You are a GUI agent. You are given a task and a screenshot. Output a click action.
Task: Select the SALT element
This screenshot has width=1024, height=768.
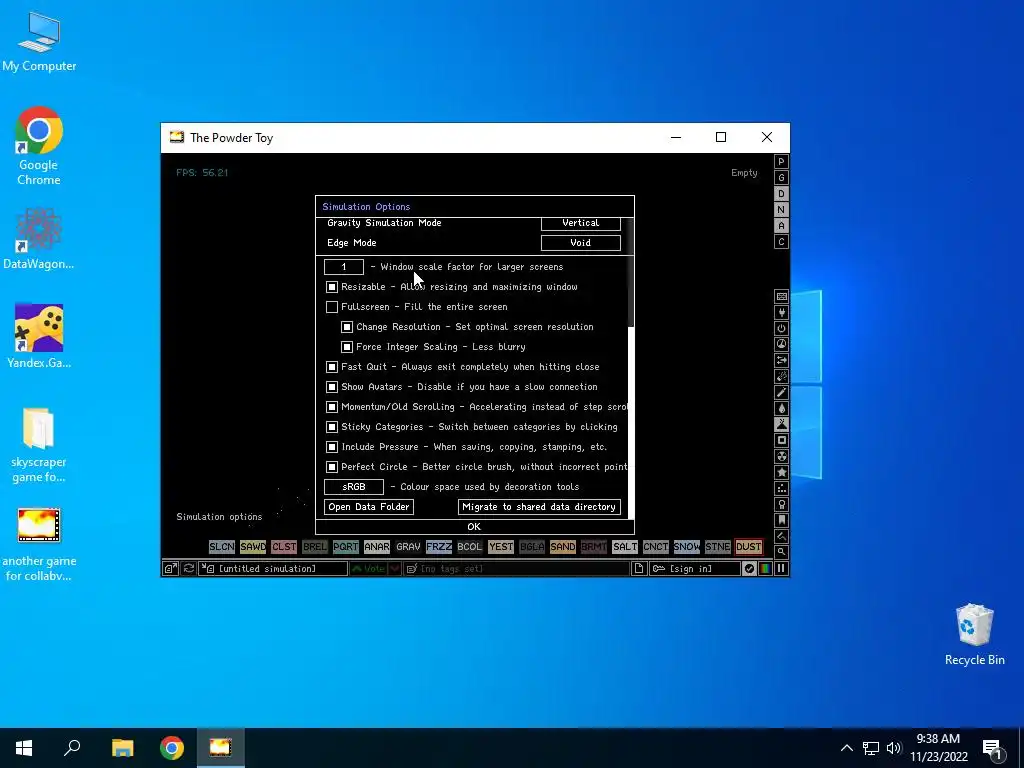click(x=624, y=547)
